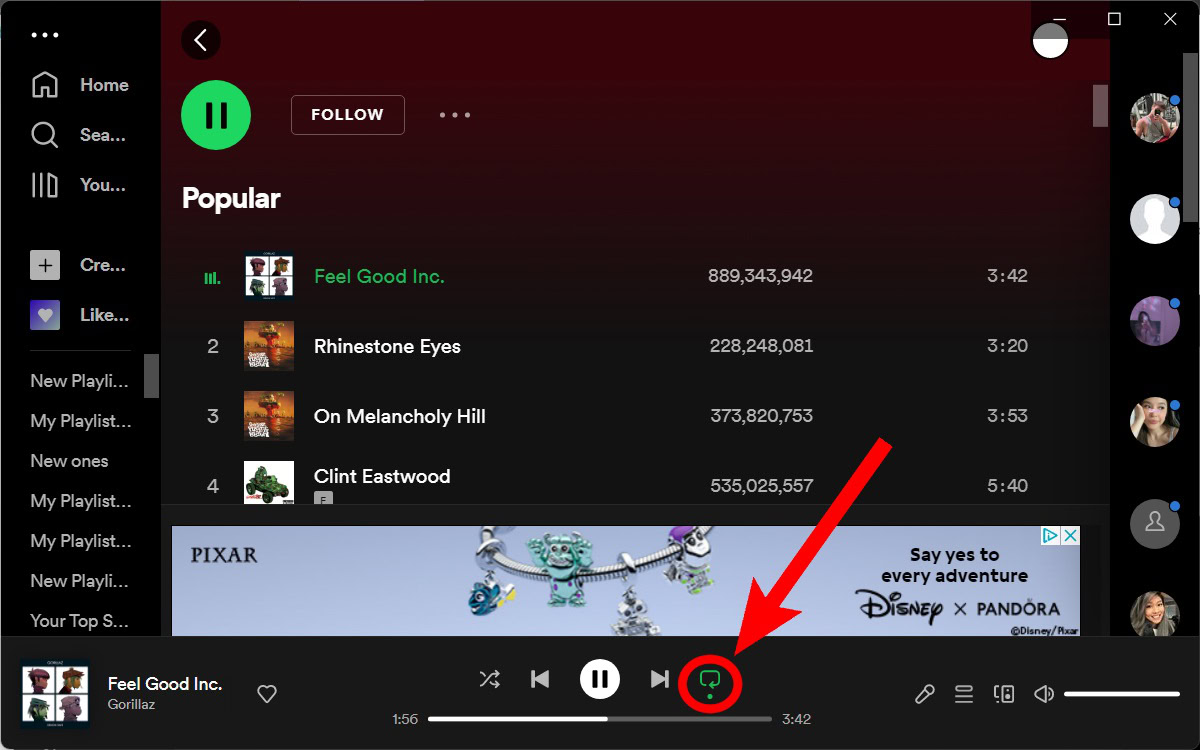This screenshot has height=750, width=1200.
Task: Open Your Top S... playlist in sidebar
Action: tap(80, 621)
